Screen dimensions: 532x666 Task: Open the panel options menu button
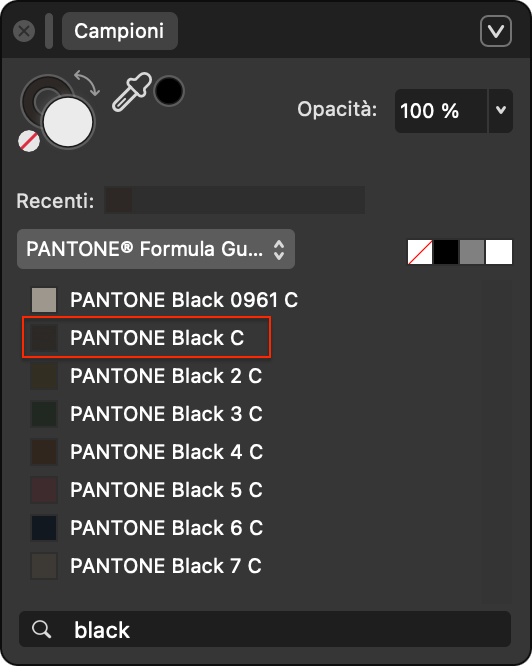pos(495,31)
